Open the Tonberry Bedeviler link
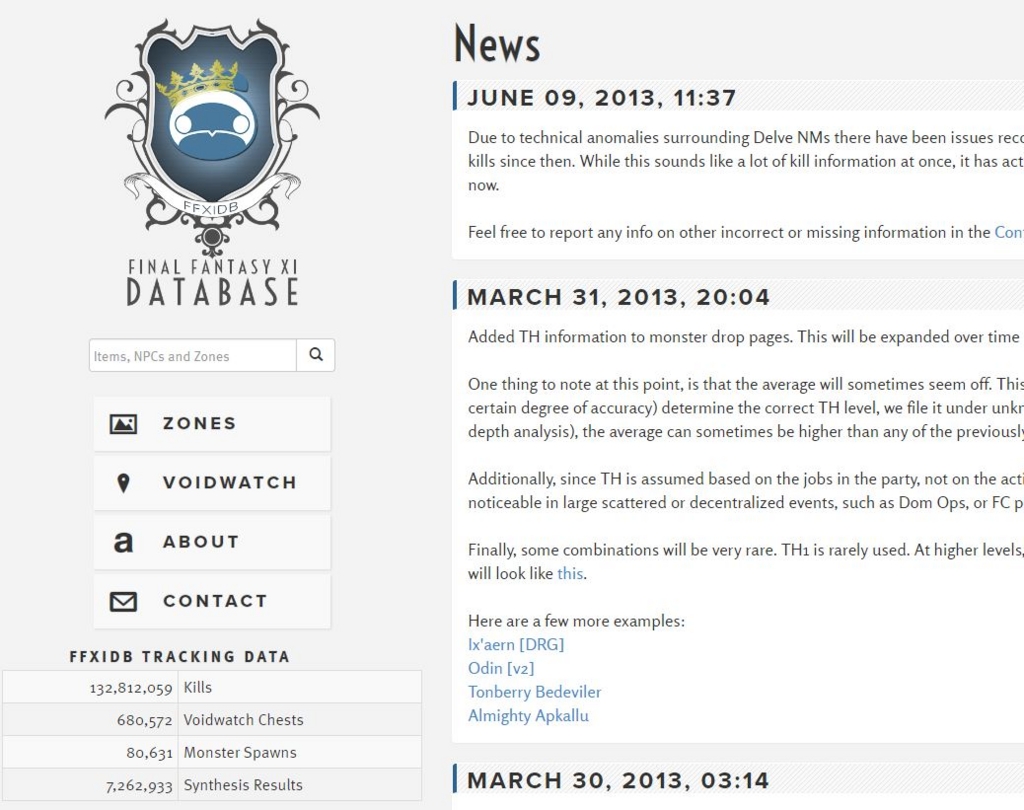Screen dimensions: 1024x810 click(534, 692)
